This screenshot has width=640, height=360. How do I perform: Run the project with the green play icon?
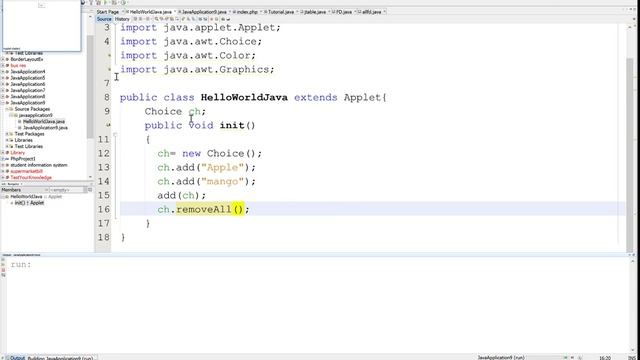point(106,2)
